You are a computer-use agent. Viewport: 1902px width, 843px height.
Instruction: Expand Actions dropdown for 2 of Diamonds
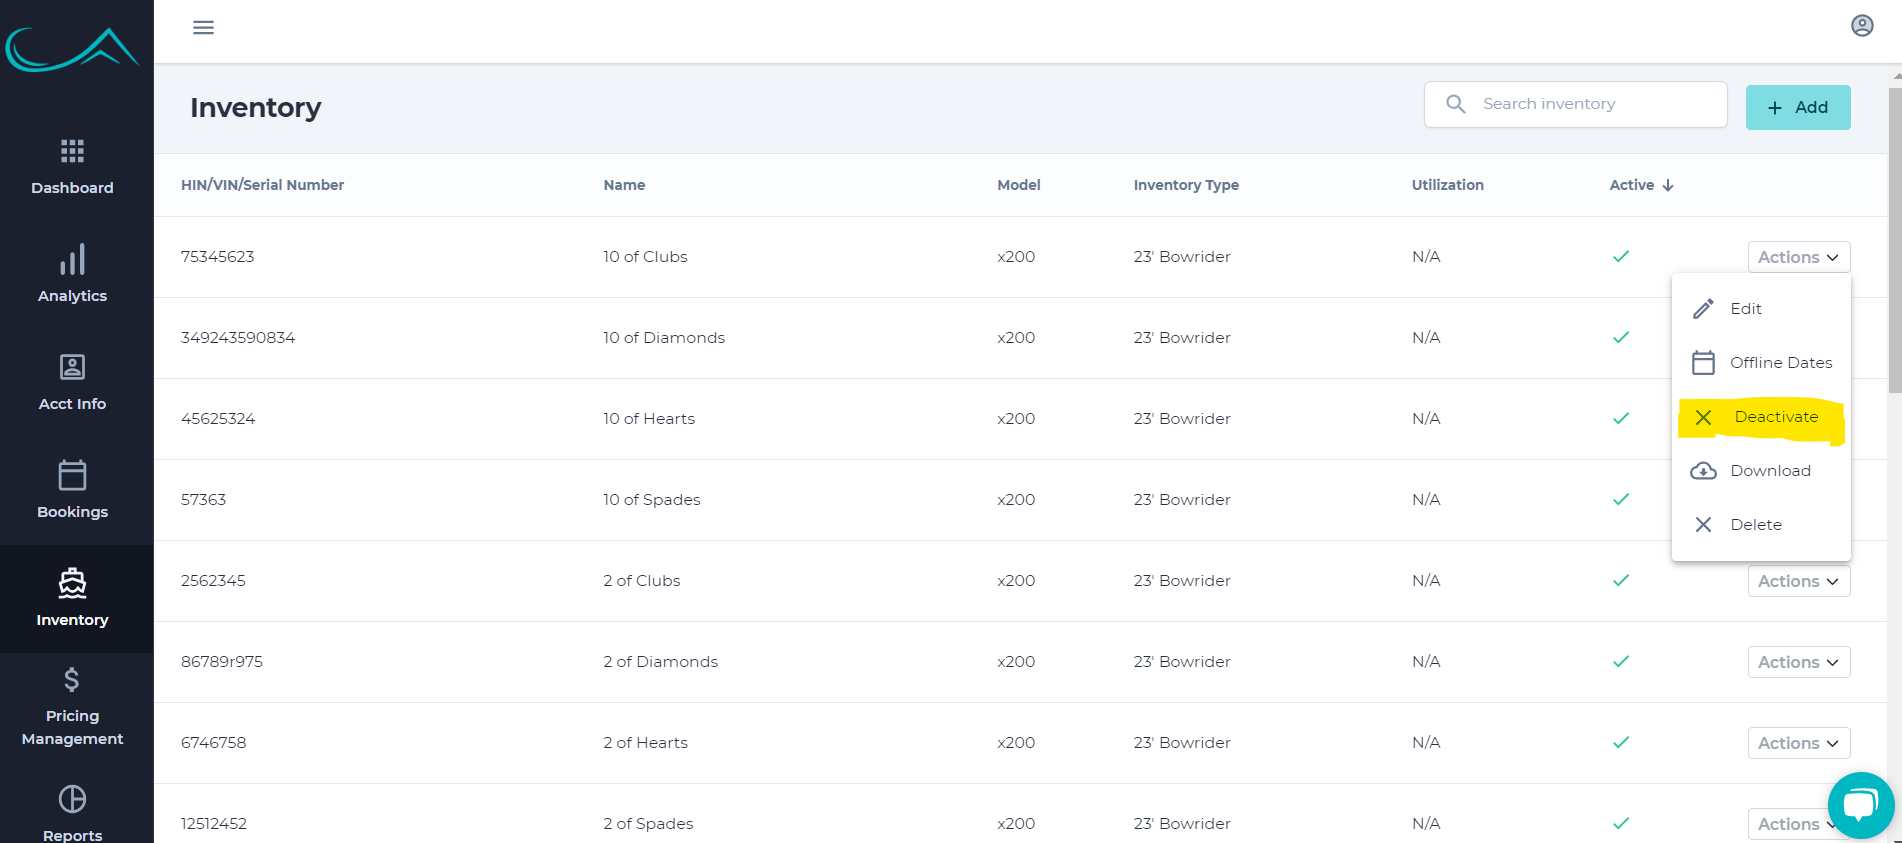(1798, 662)
